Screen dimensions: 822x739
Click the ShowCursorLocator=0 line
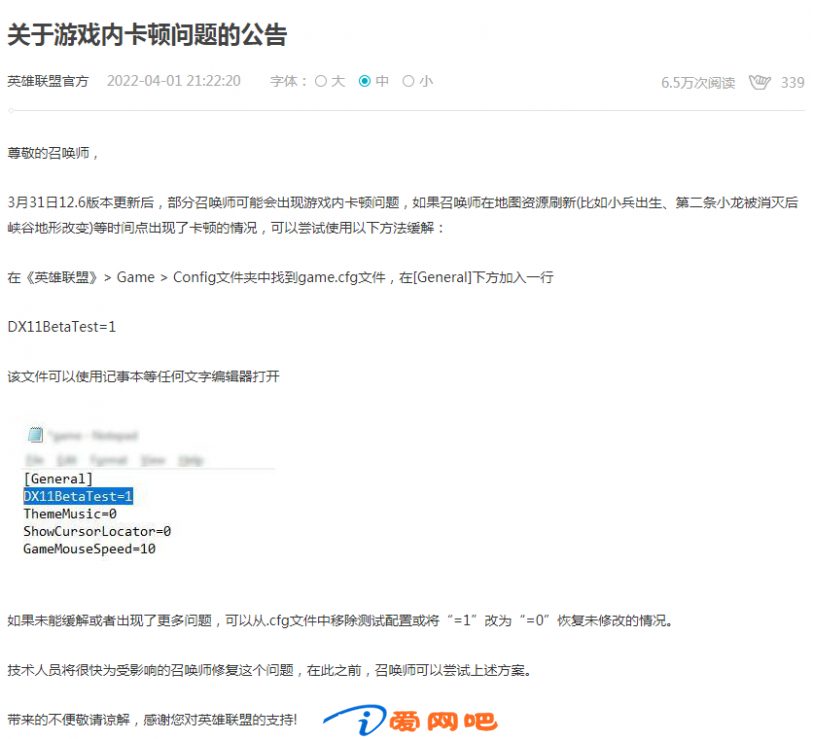pos(97,531)
